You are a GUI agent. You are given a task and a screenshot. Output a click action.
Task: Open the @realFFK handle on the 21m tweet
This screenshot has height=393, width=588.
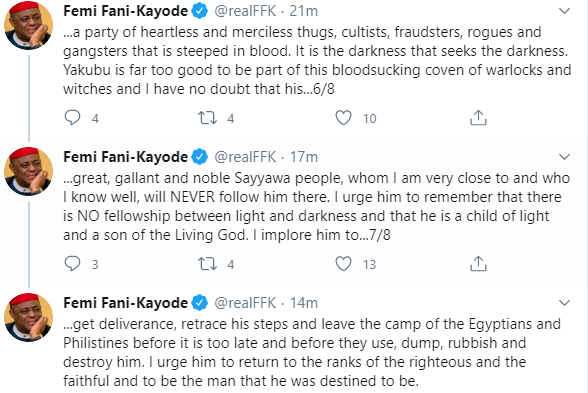(x=245, y=11)
